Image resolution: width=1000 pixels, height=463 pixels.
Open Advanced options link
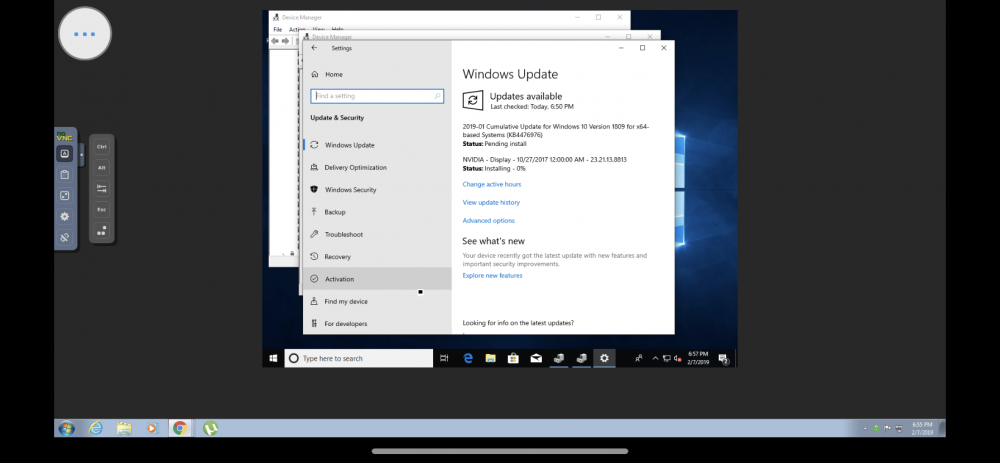[x=489, y=221]
